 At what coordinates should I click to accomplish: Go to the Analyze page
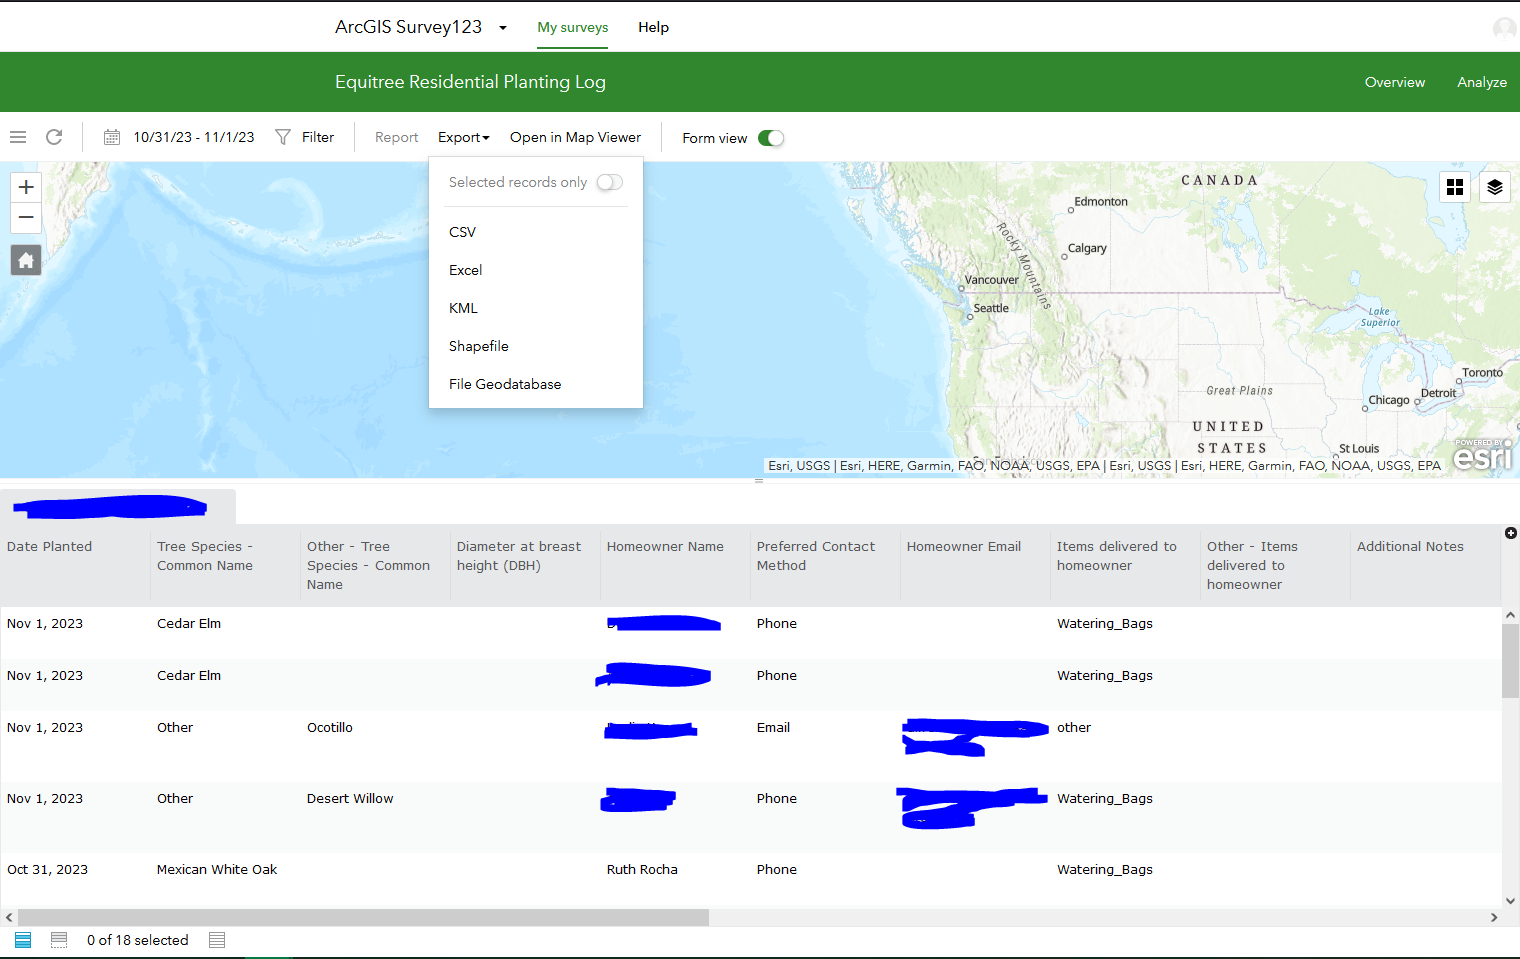coord(1482,82)
